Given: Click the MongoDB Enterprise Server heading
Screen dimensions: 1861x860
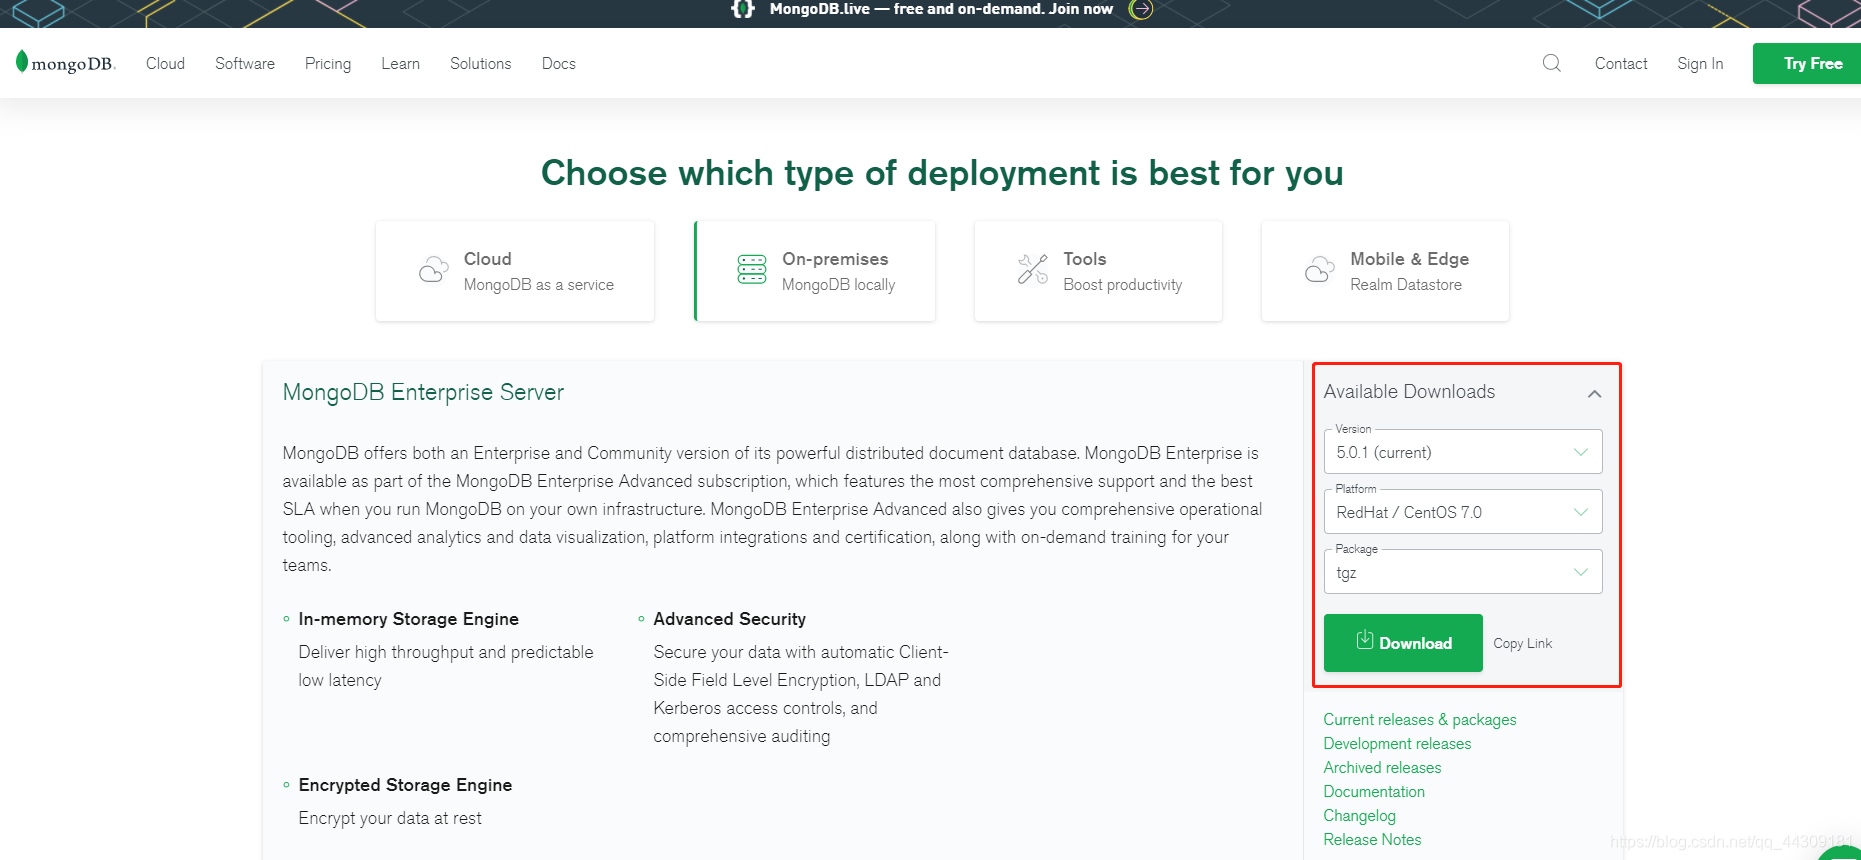Looking at the screenshot, I should point(423,393).
